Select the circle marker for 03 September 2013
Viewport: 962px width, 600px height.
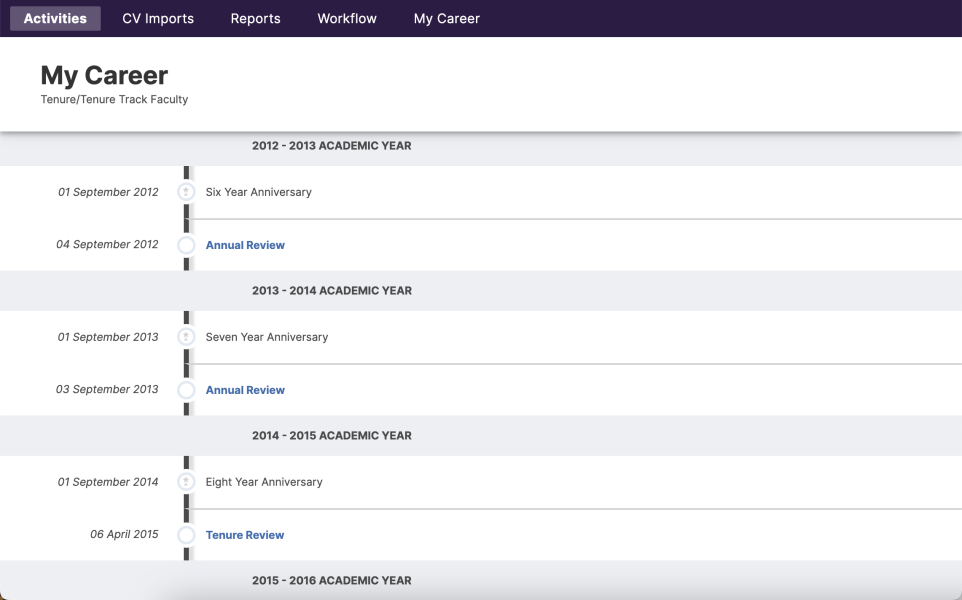(x=186, y=390)
